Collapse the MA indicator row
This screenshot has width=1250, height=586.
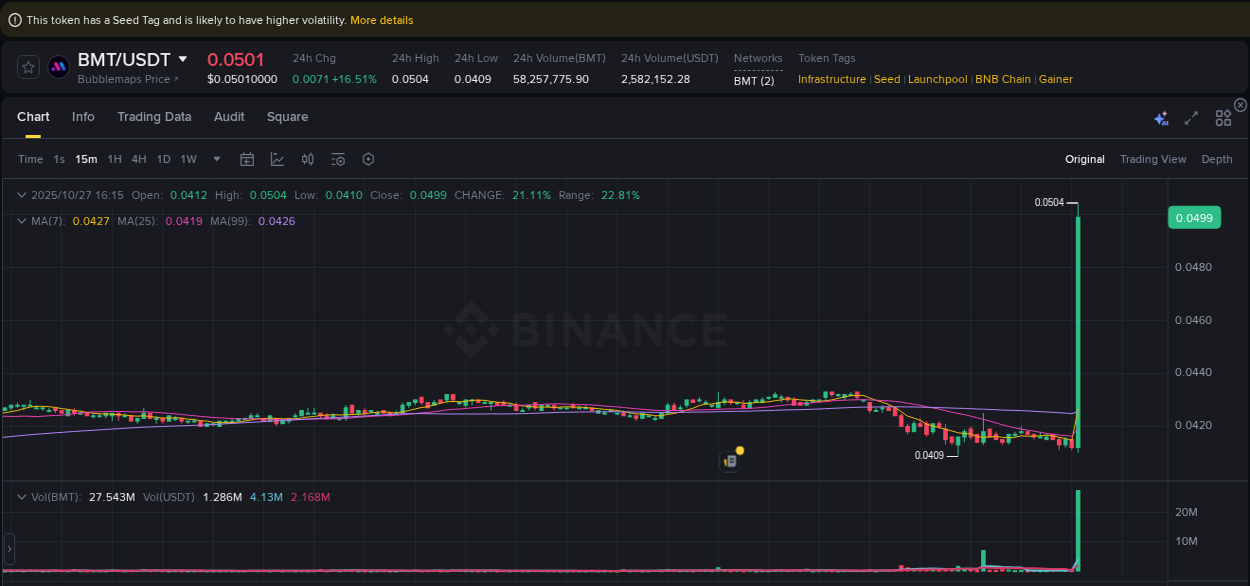click(x=20, y=221)
